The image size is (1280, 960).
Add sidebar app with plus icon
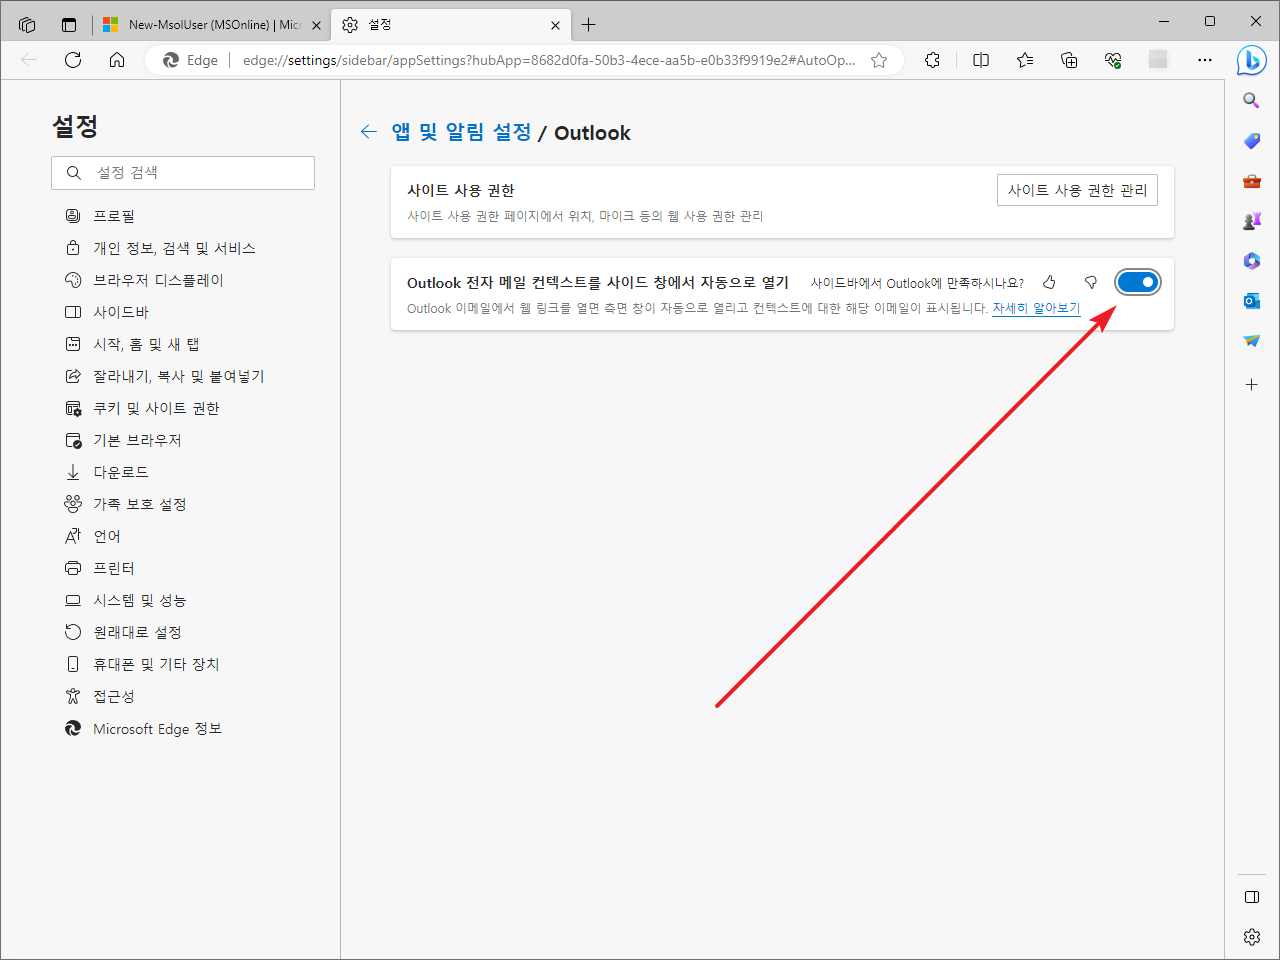[1251, 384]
